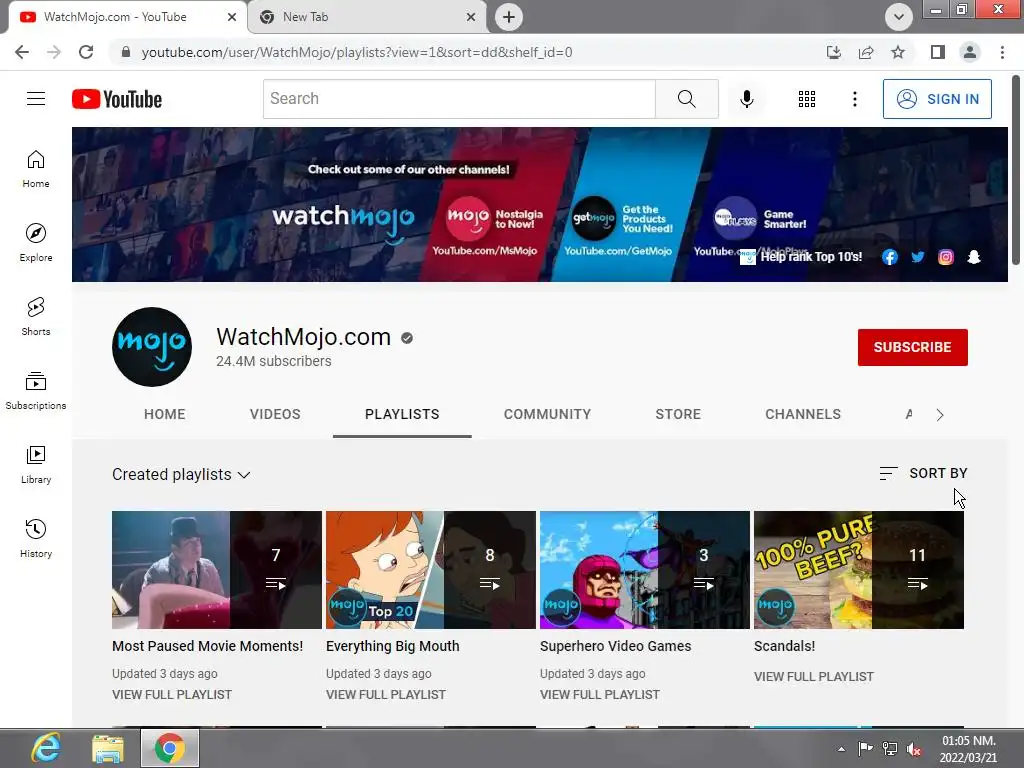Open the Everything Big Mouth title
Viewport: 1024px width, 768px height.
[x=392, y=646]
